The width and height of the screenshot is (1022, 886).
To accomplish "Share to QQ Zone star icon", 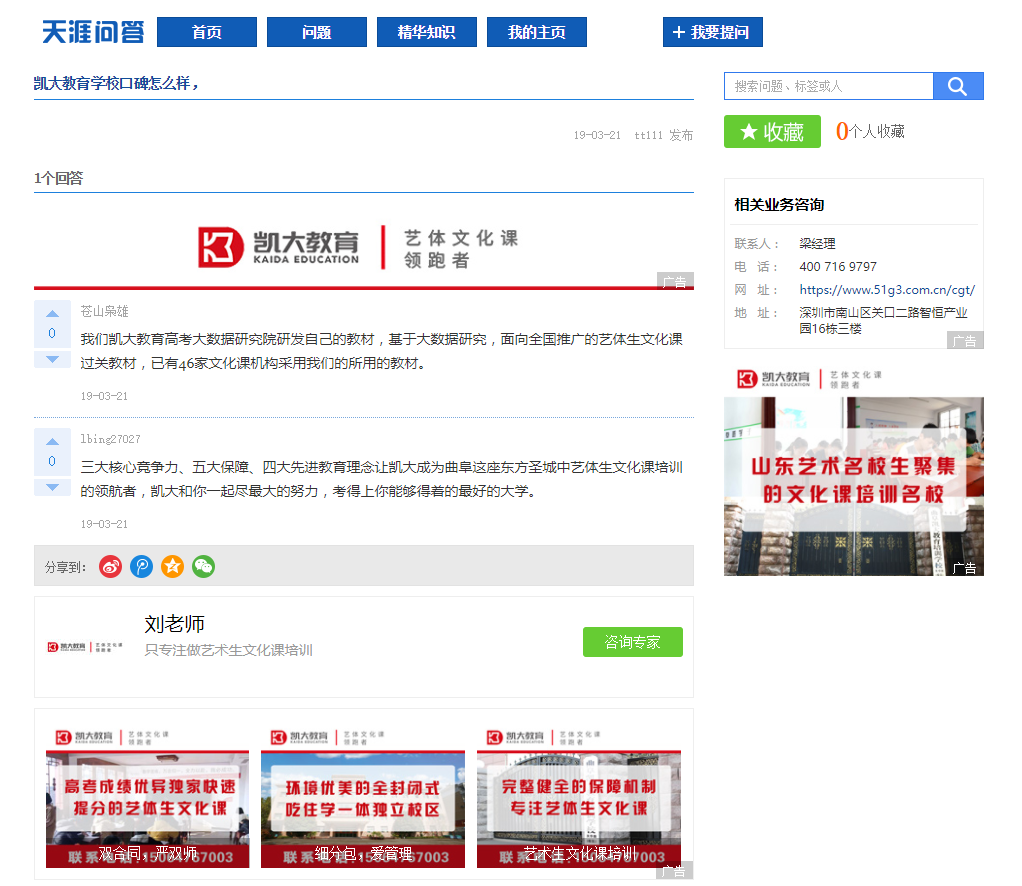I will (173, 567).
